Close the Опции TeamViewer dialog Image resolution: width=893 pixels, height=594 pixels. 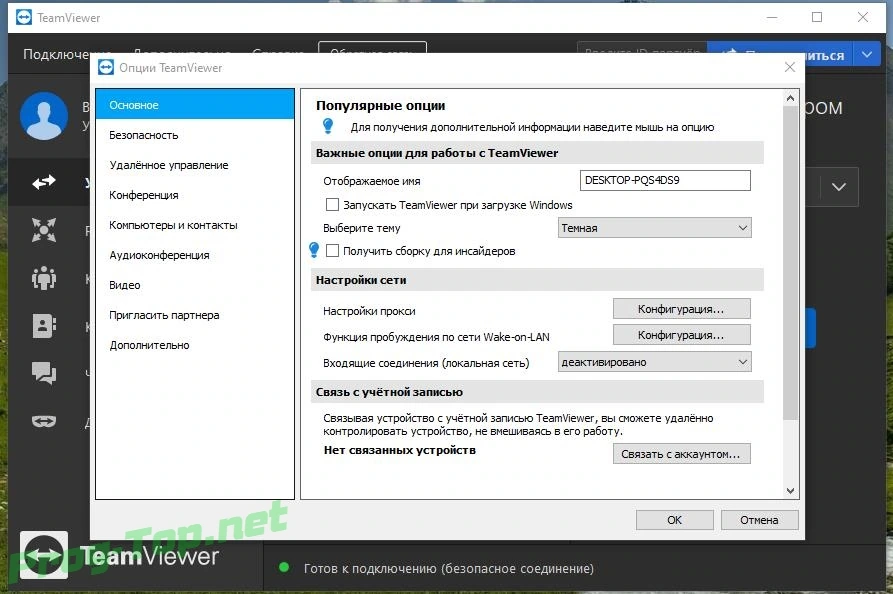(x=789, y=67)
